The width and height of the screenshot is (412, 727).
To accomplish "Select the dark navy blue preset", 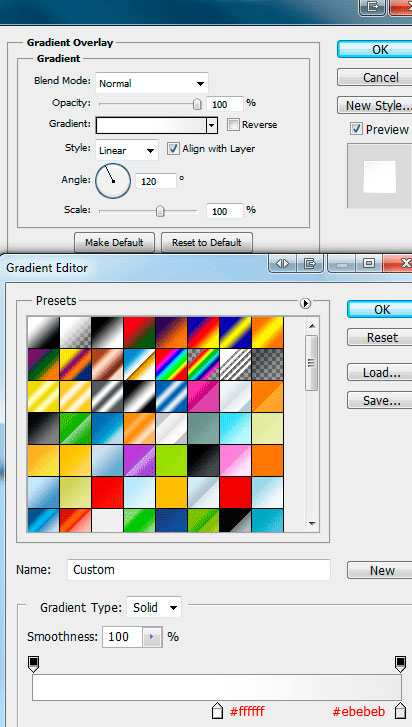I will (171, 520).
